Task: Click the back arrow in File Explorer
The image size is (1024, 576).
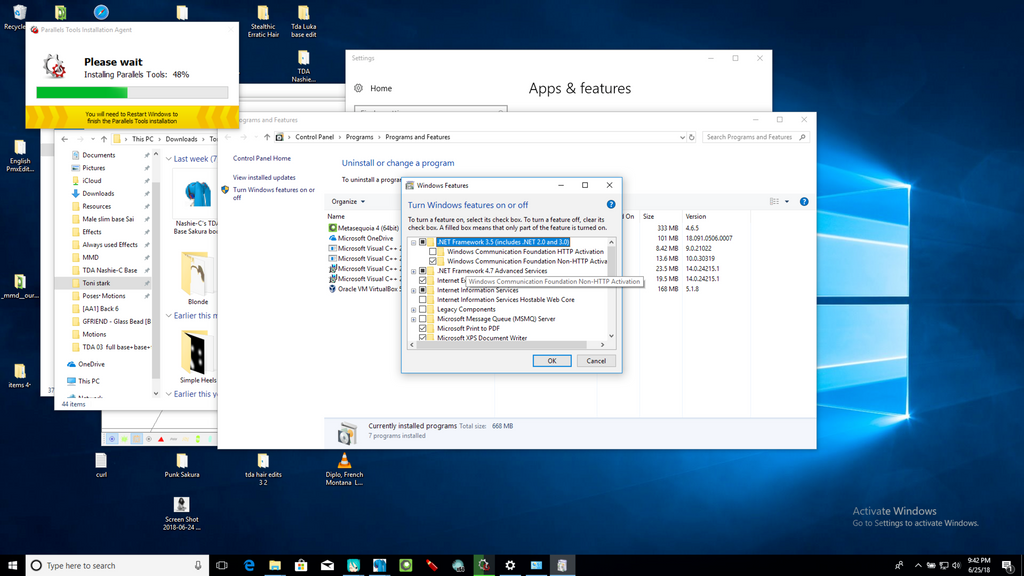Action: 65,139
